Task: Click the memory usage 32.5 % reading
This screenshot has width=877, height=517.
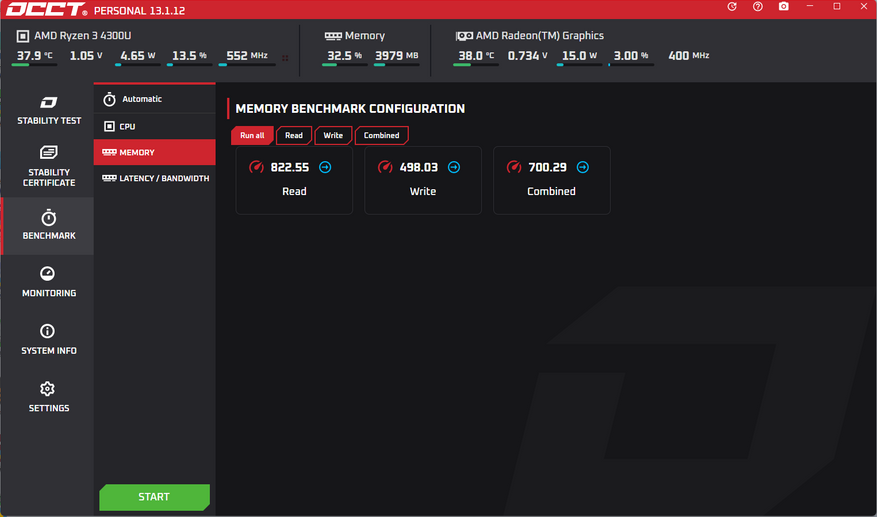Action: click(x=345, y=55)
